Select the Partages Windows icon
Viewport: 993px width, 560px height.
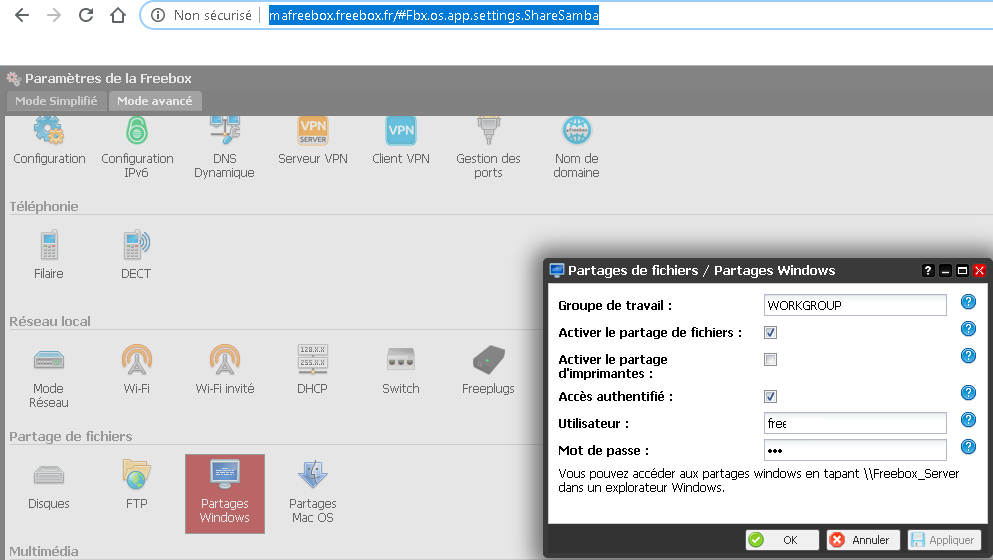[x=225, y=493]
